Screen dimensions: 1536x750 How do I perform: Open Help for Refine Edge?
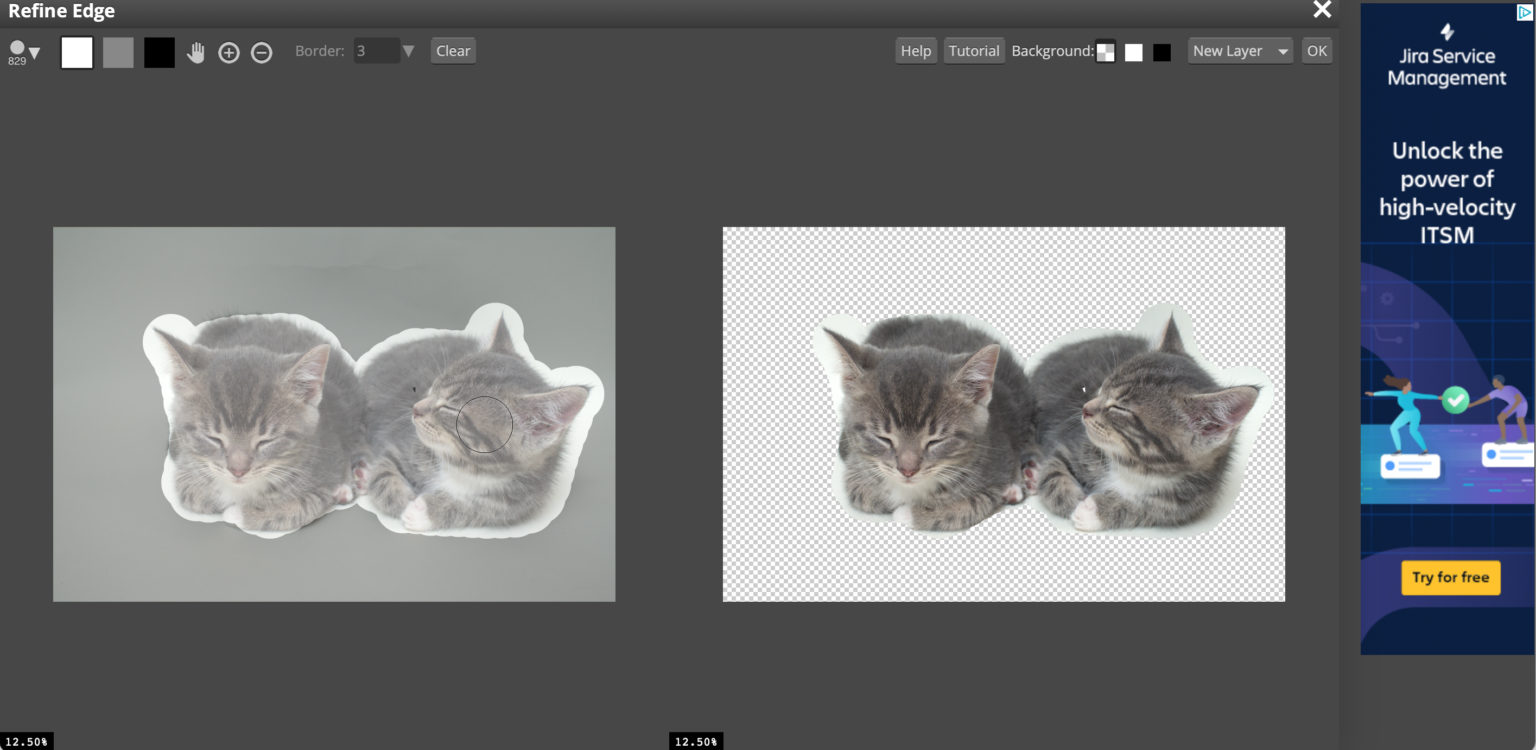915,50
